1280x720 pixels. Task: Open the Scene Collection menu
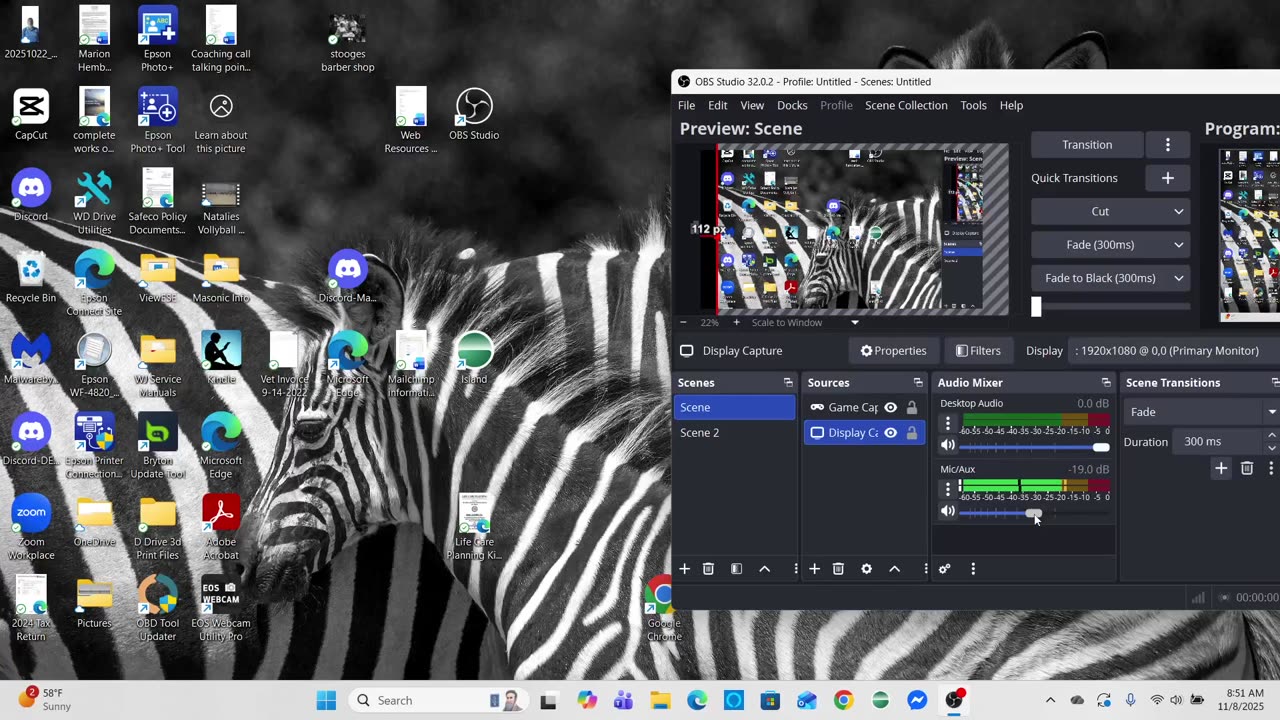coord(906,105)
